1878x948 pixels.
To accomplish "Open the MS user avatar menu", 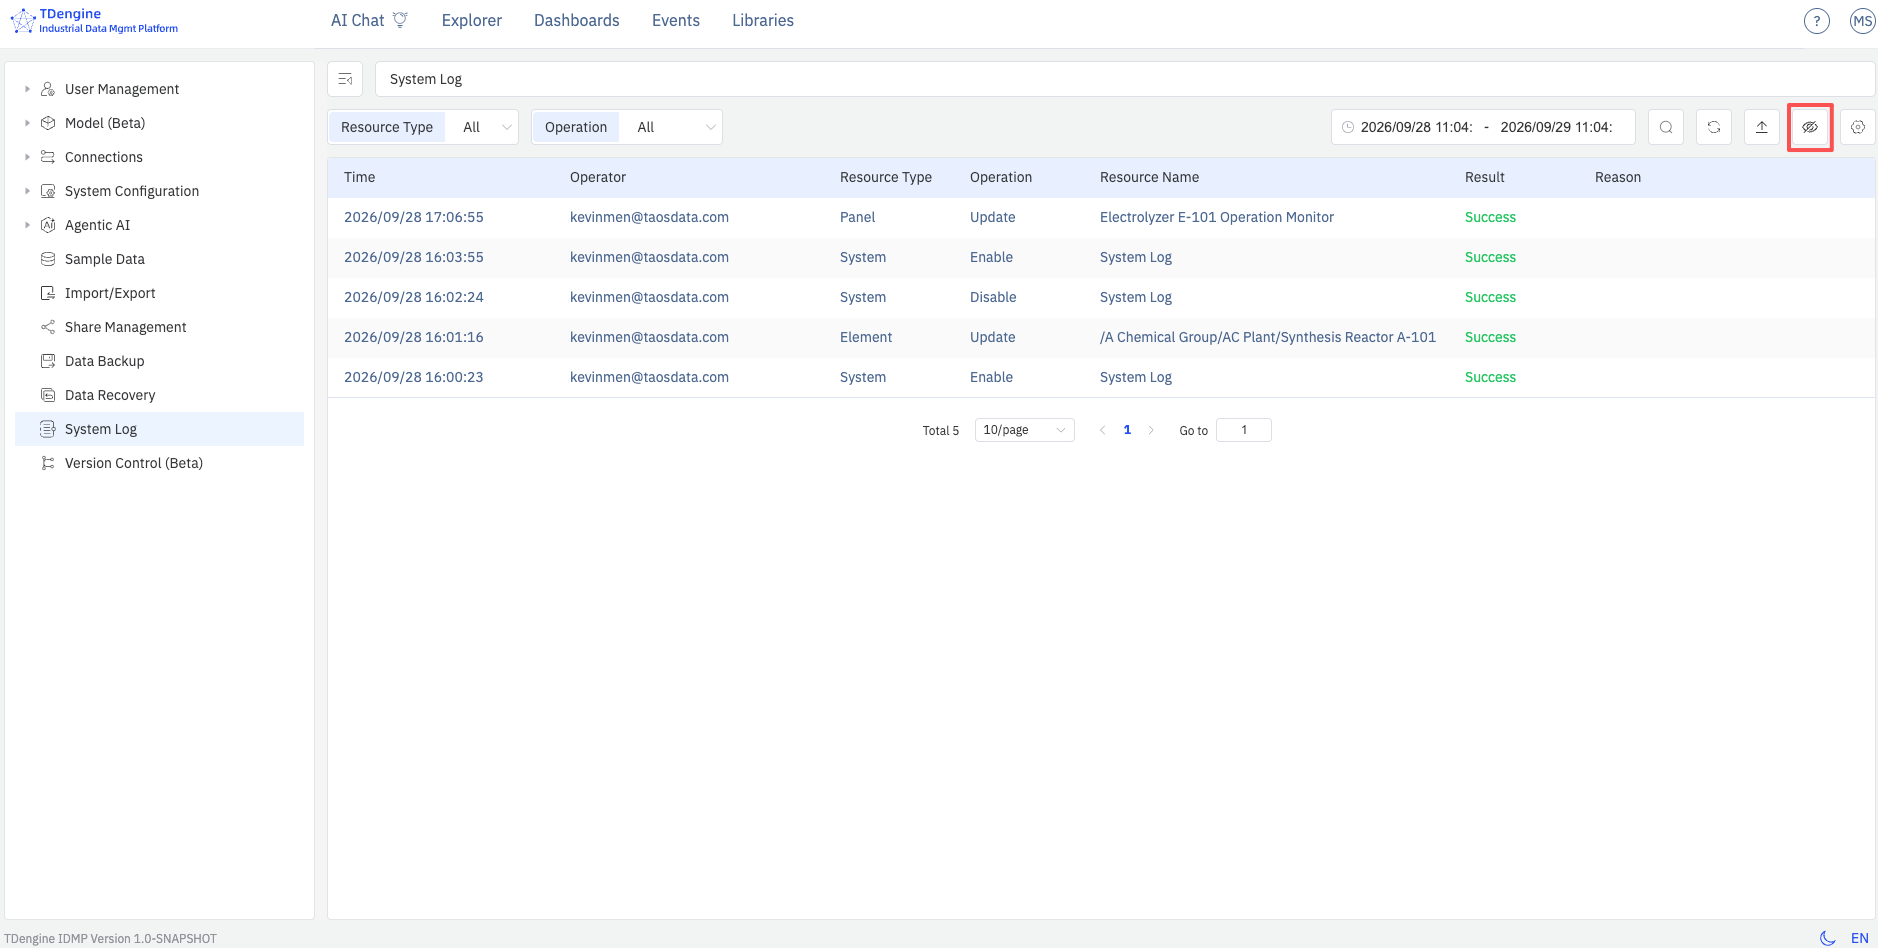I will click(x=1862, y=21).
